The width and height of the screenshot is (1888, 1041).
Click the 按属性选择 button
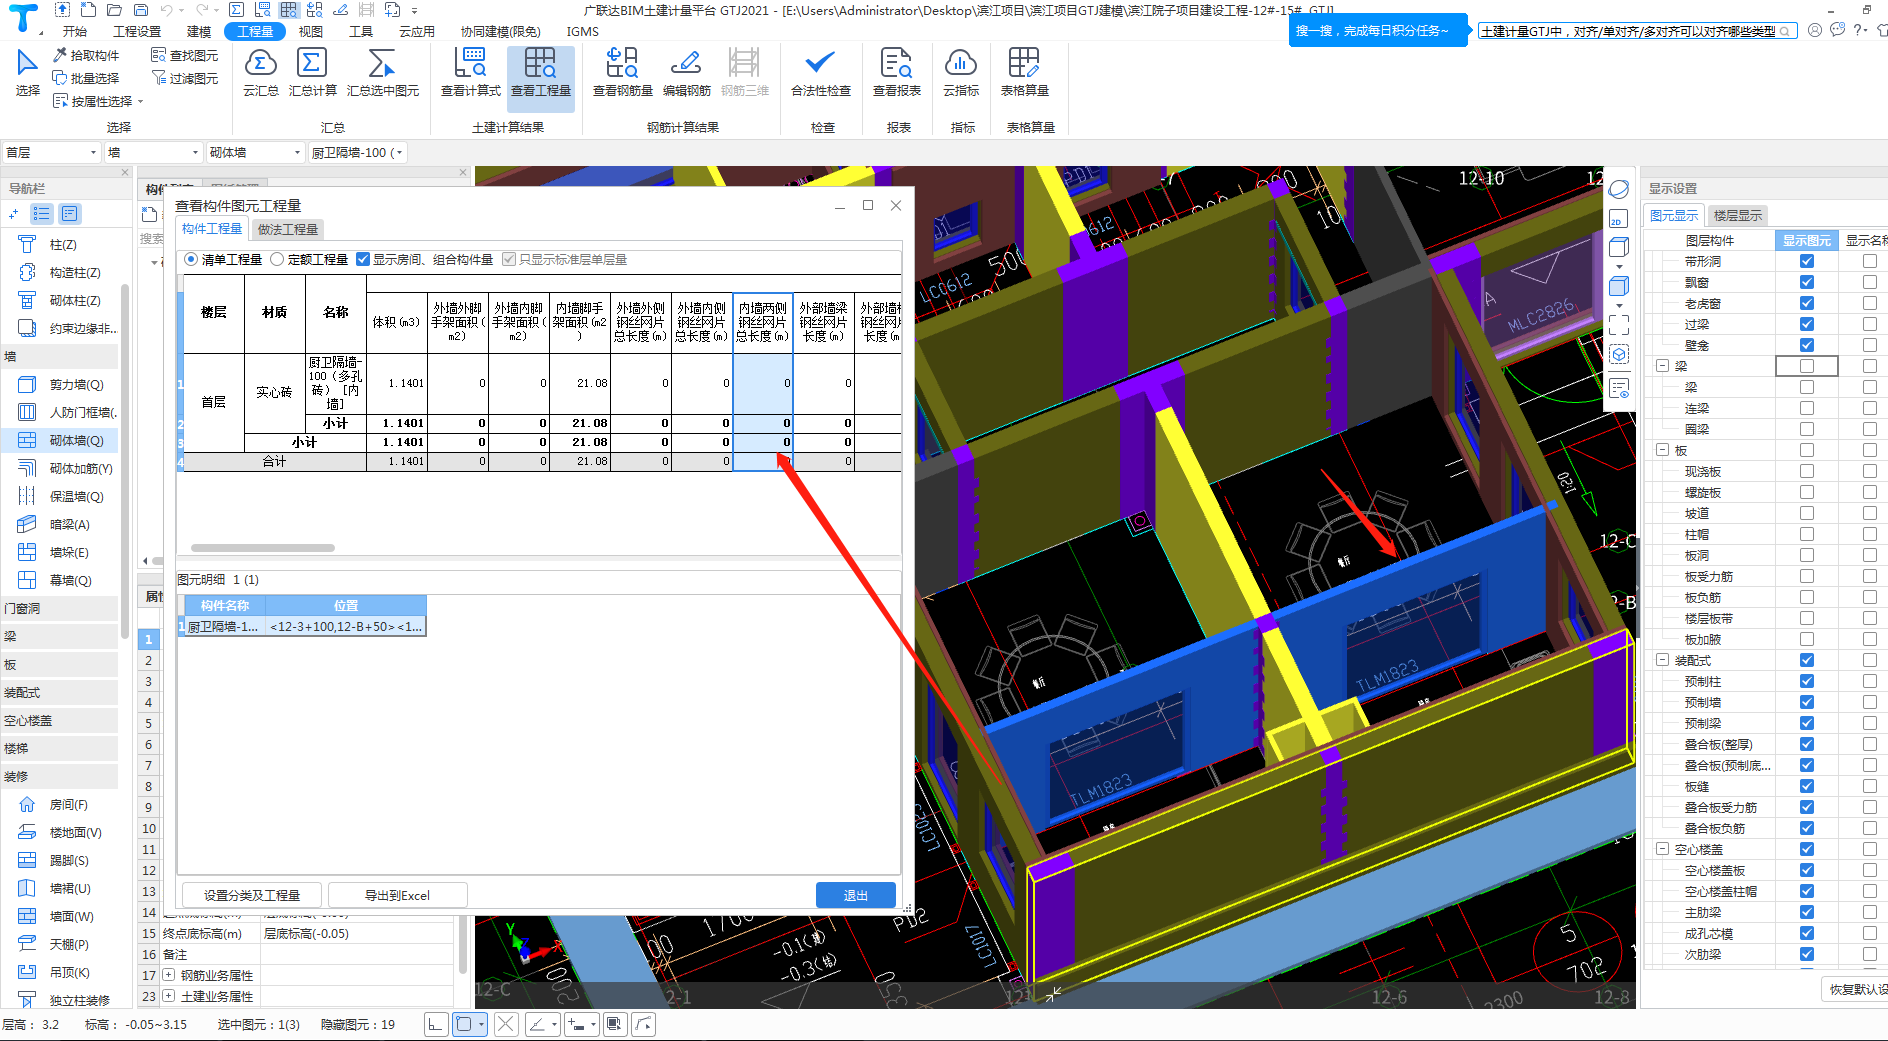[98, 101]
